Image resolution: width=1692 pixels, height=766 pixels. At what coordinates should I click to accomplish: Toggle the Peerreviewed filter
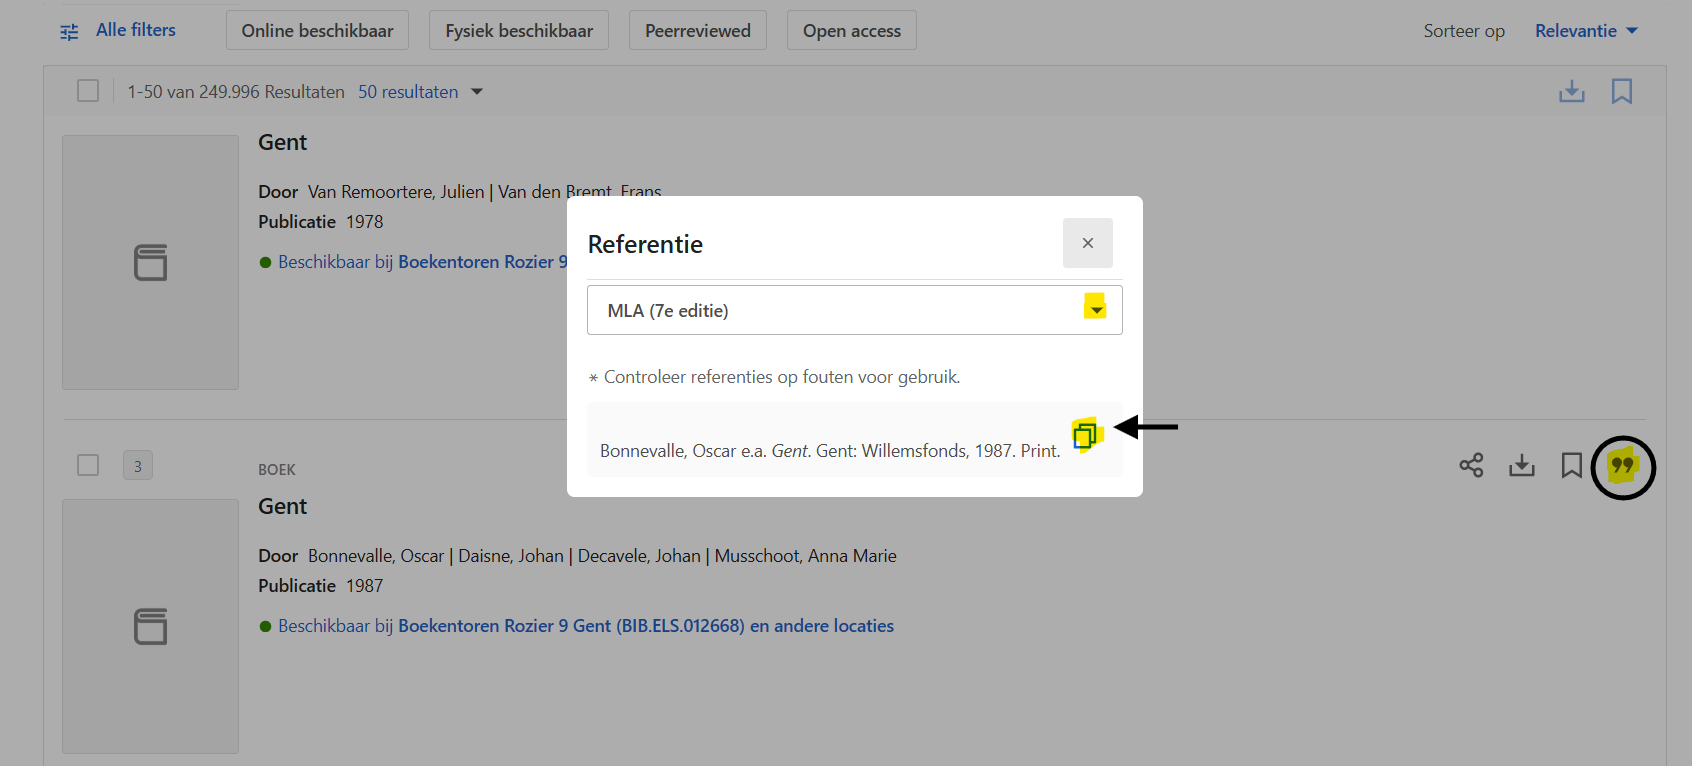point(697,31)
